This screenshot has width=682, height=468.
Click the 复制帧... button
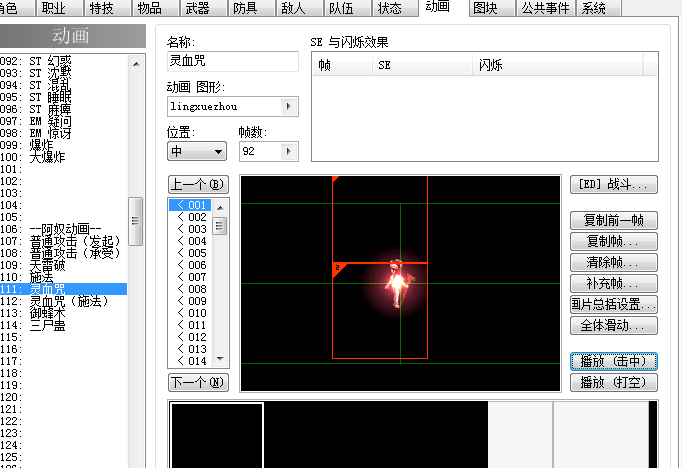point(614,241)
